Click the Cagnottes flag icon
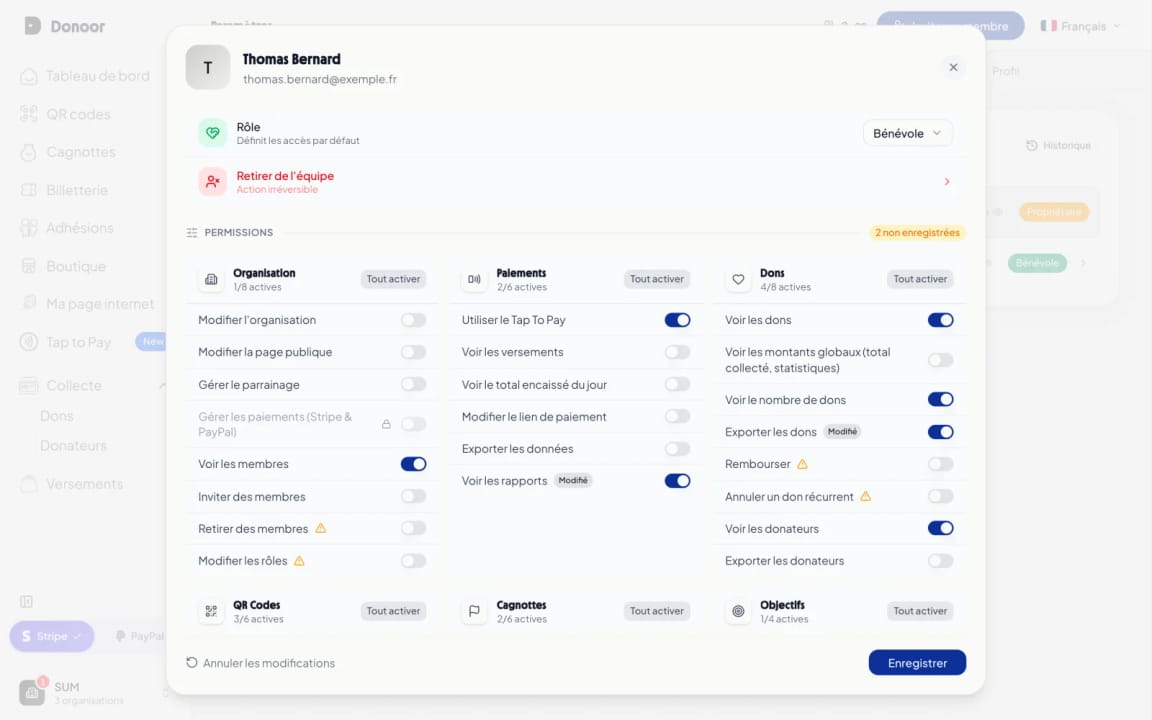Image resolution: width=1152 pixels, height=720 pixels. pyautogui.click(x=475, y=611)
